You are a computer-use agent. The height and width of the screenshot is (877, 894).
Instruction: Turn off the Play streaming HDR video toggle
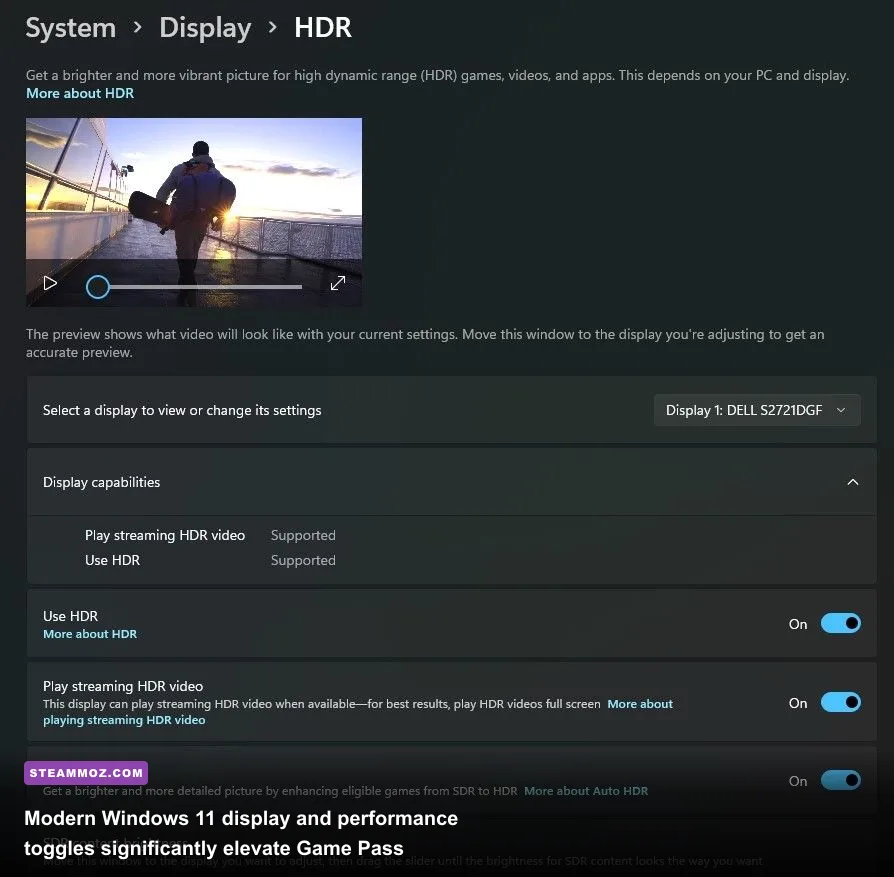[840, 702]
